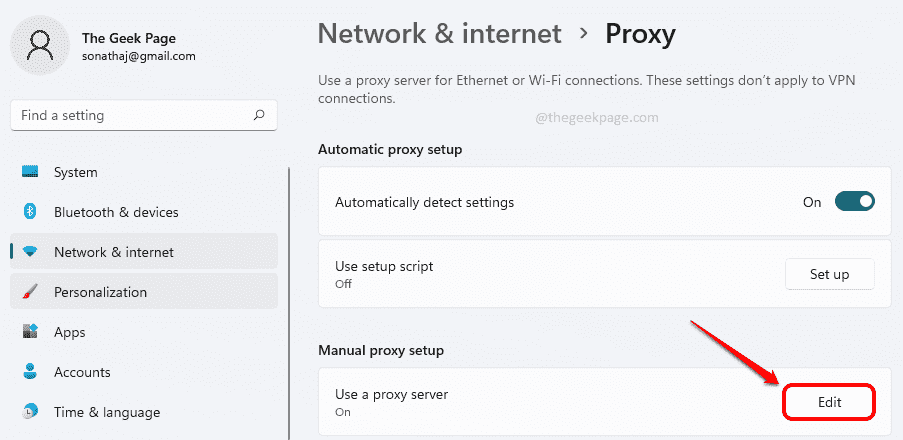This screenshot has width=903, height=440.
Task: Open Bluetooth & devices settings
Action: point(116,212)
